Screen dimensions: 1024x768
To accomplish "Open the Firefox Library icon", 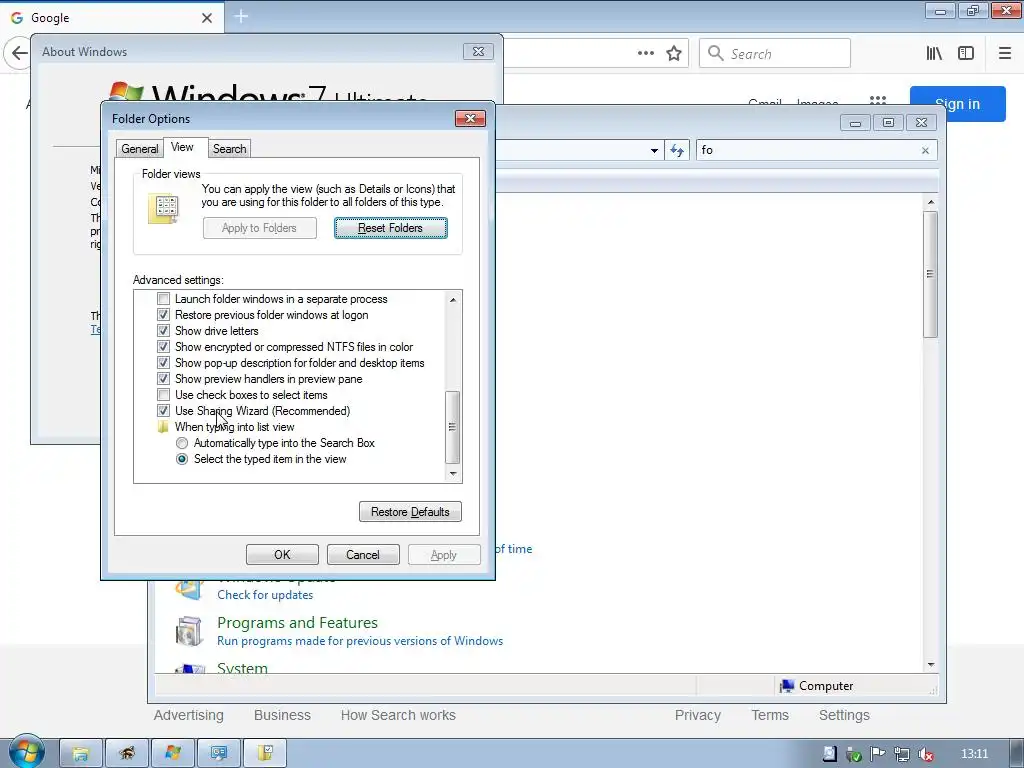I will click(934, 54).
